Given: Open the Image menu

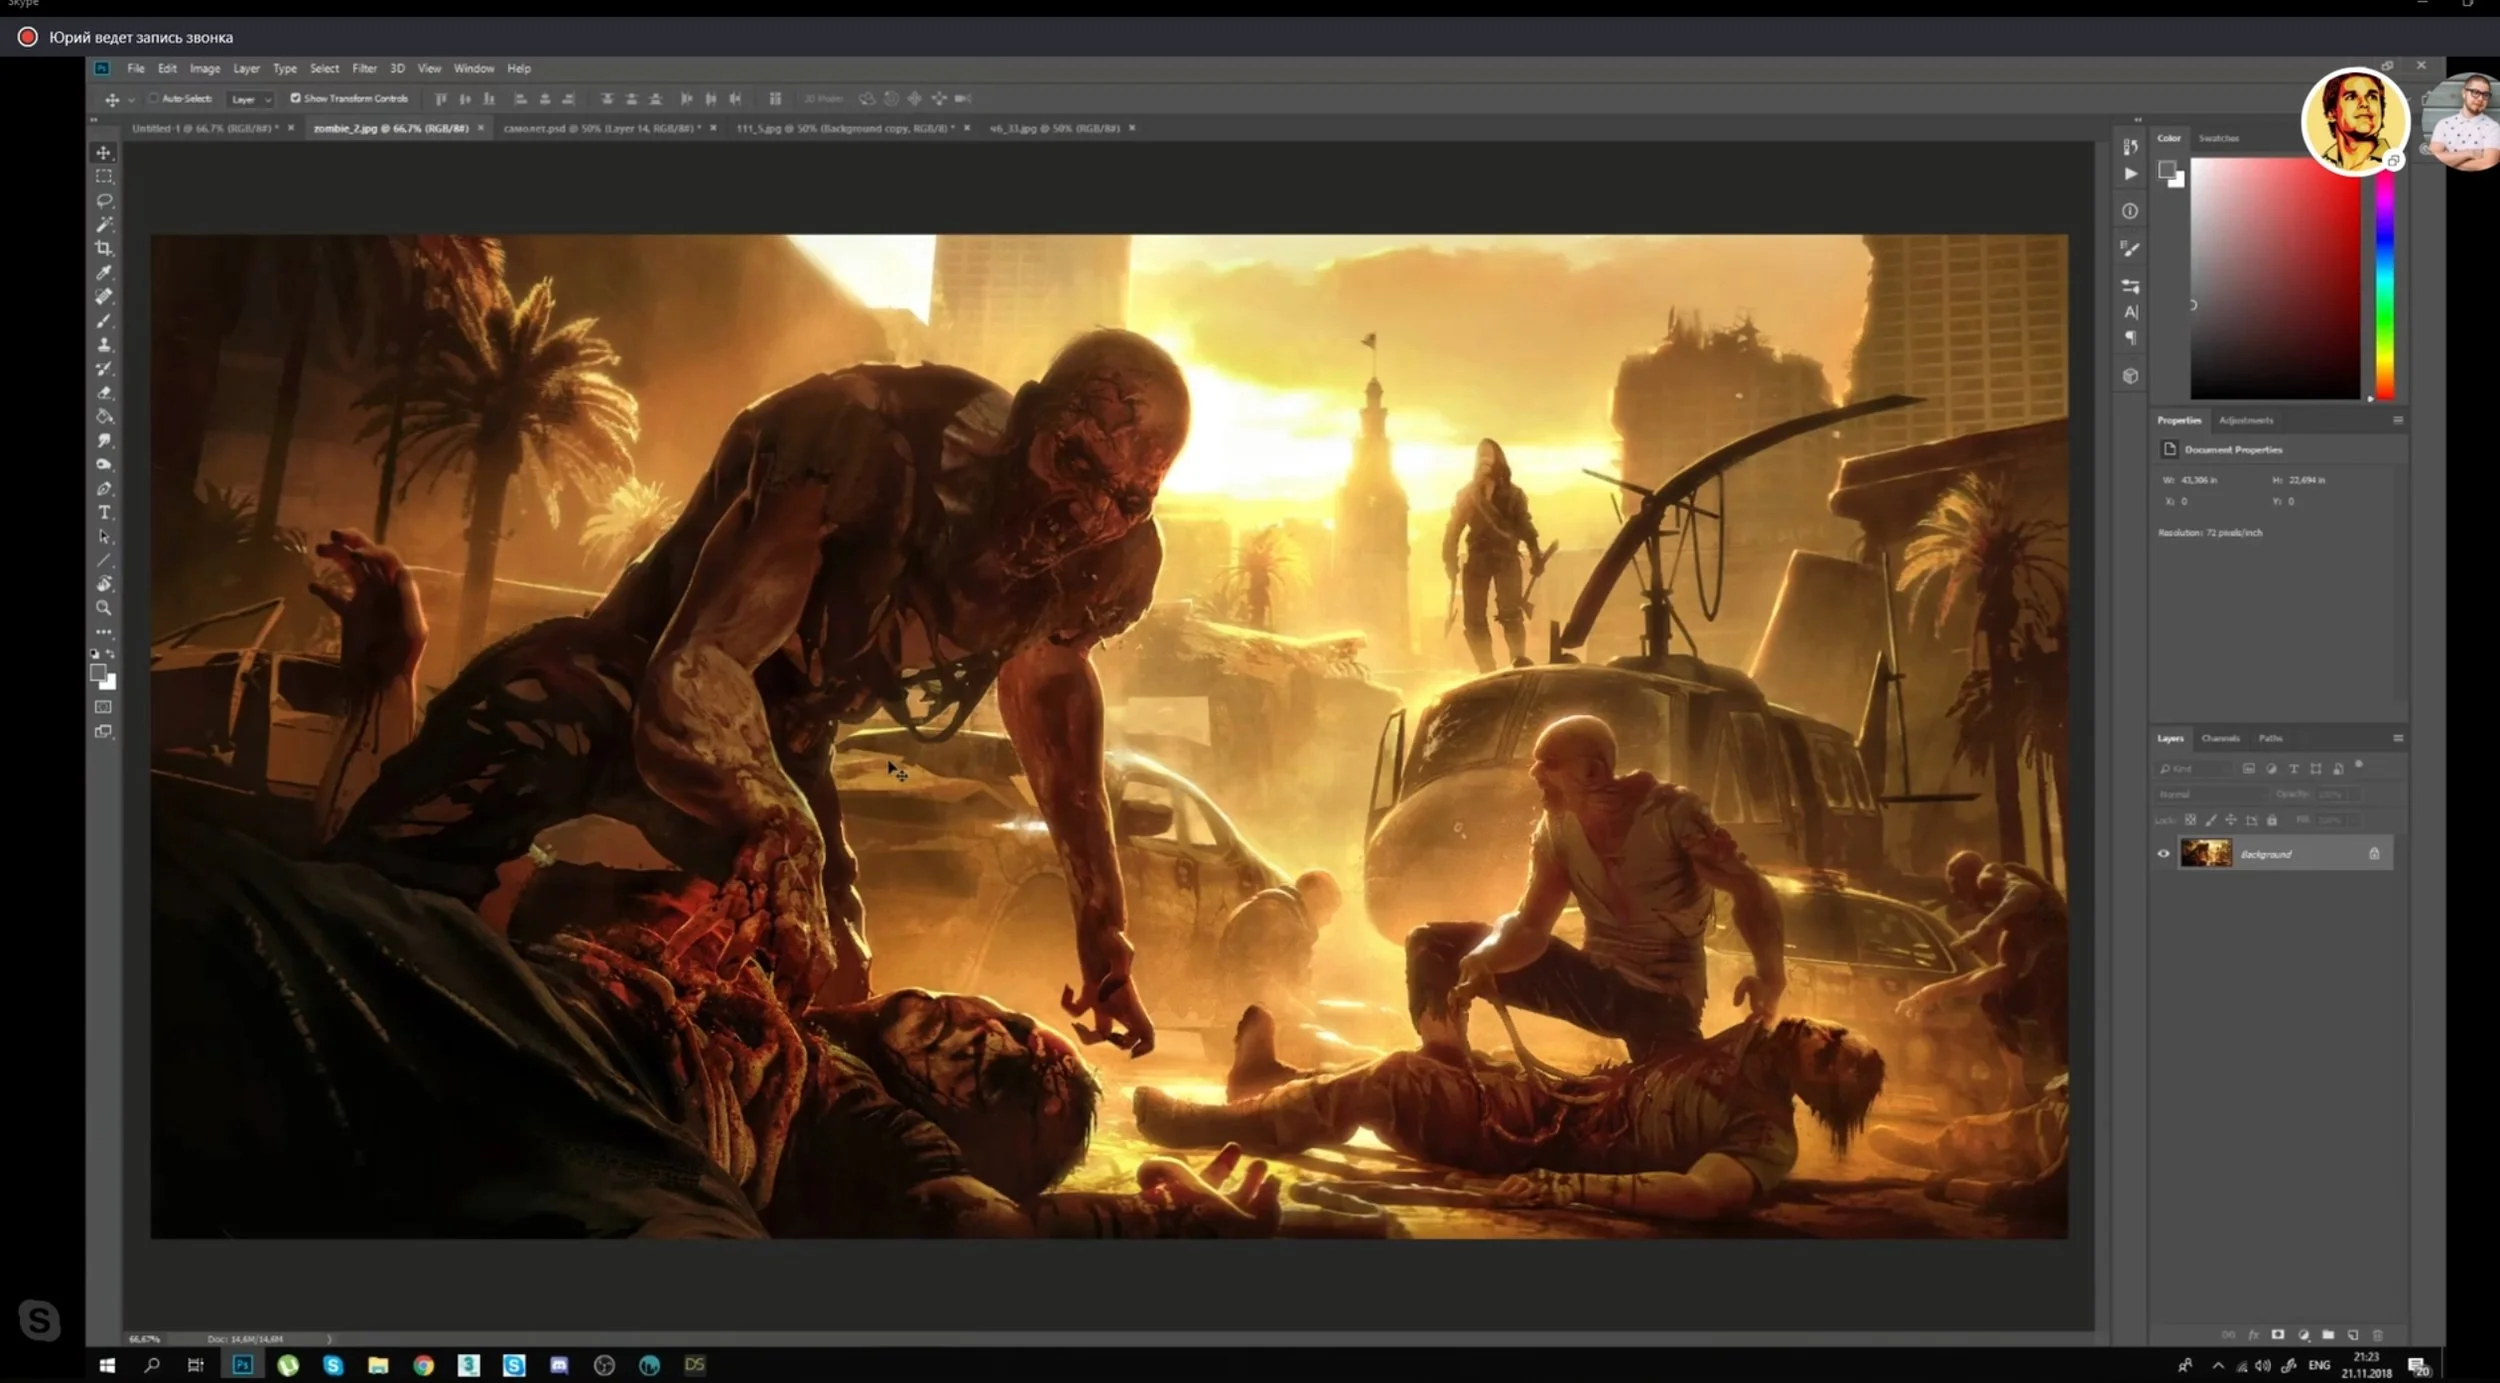Looking at the screenshot, I should tap(204, 68).
